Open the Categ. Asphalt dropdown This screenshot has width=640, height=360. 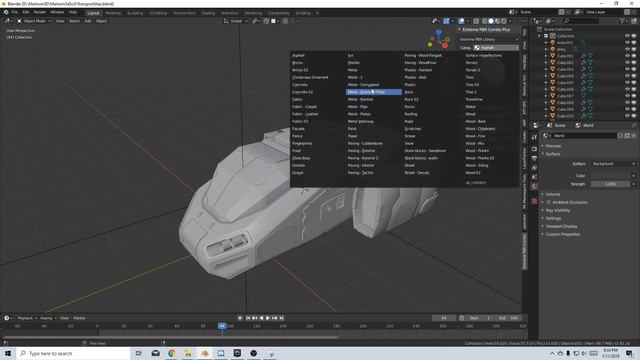[496, 48]
